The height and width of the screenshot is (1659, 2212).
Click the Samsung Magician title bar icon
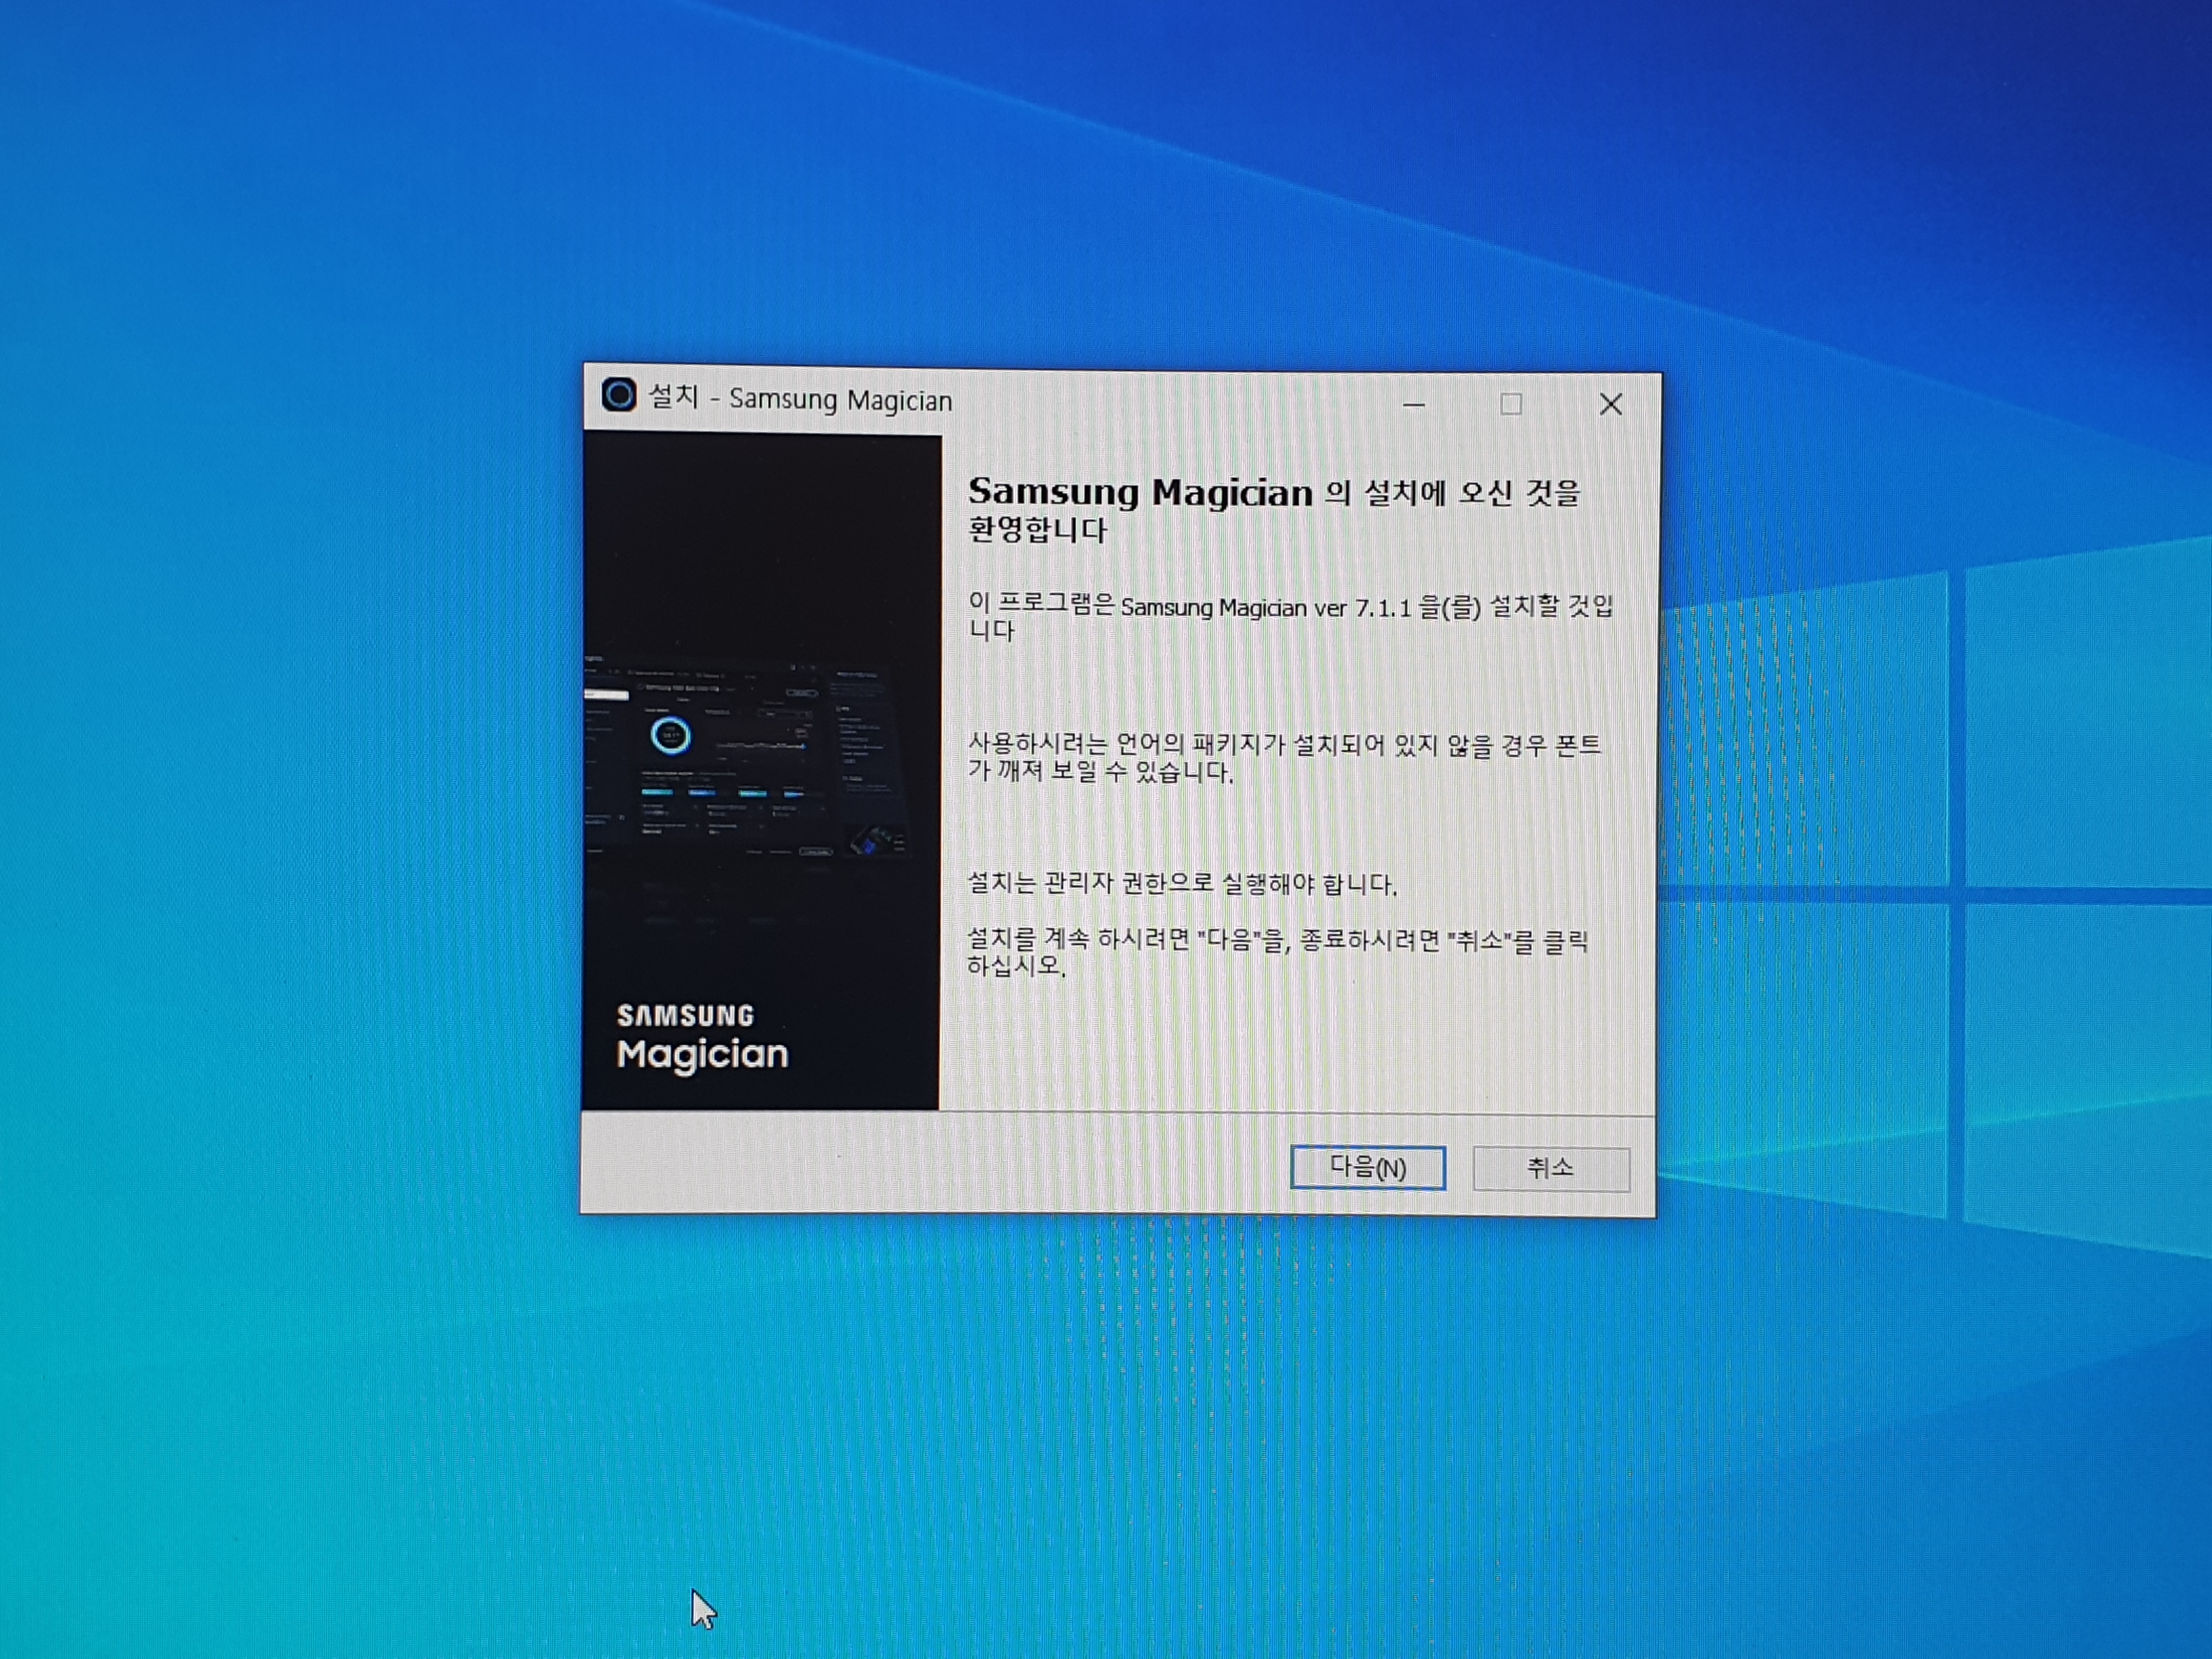[x=618, y=395]
